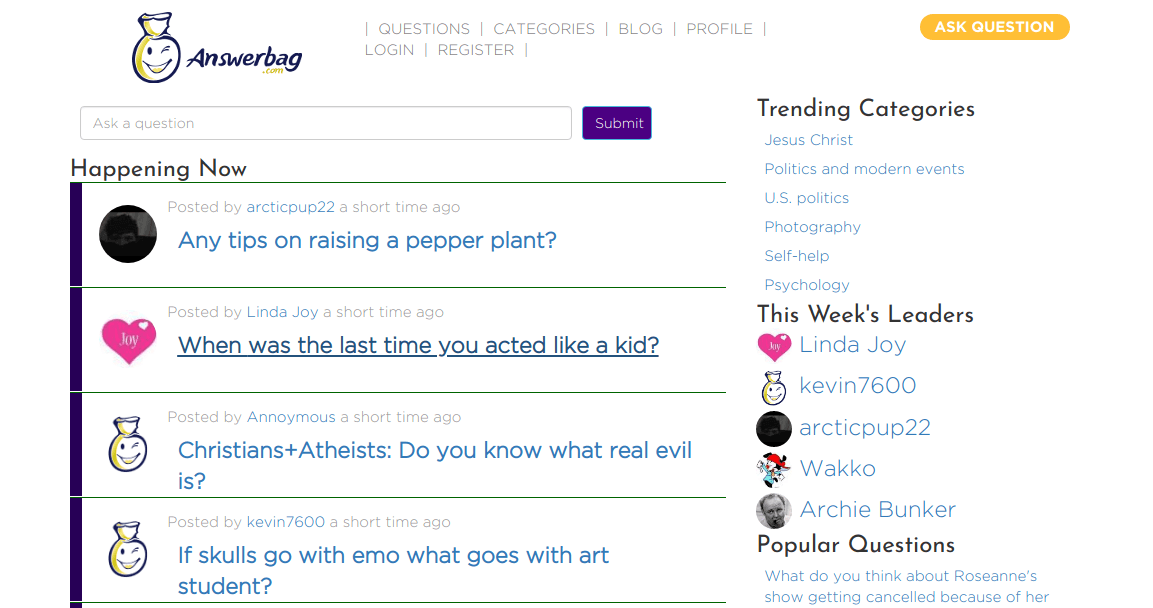The height and width of the screenshot is (608, 1153).
Task: Open the Roseanne show popular question
Action: click(906, 587)
